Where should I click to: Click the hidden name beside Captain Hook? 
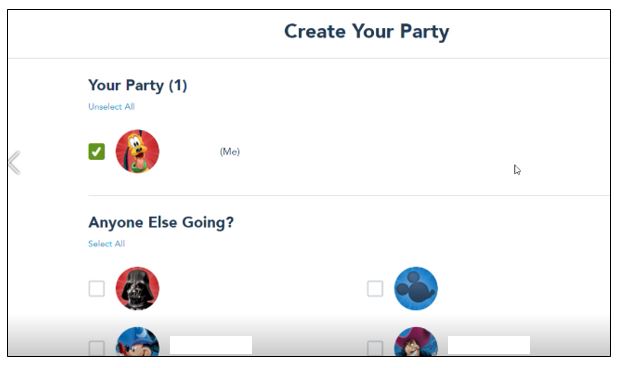coord(489,345)
